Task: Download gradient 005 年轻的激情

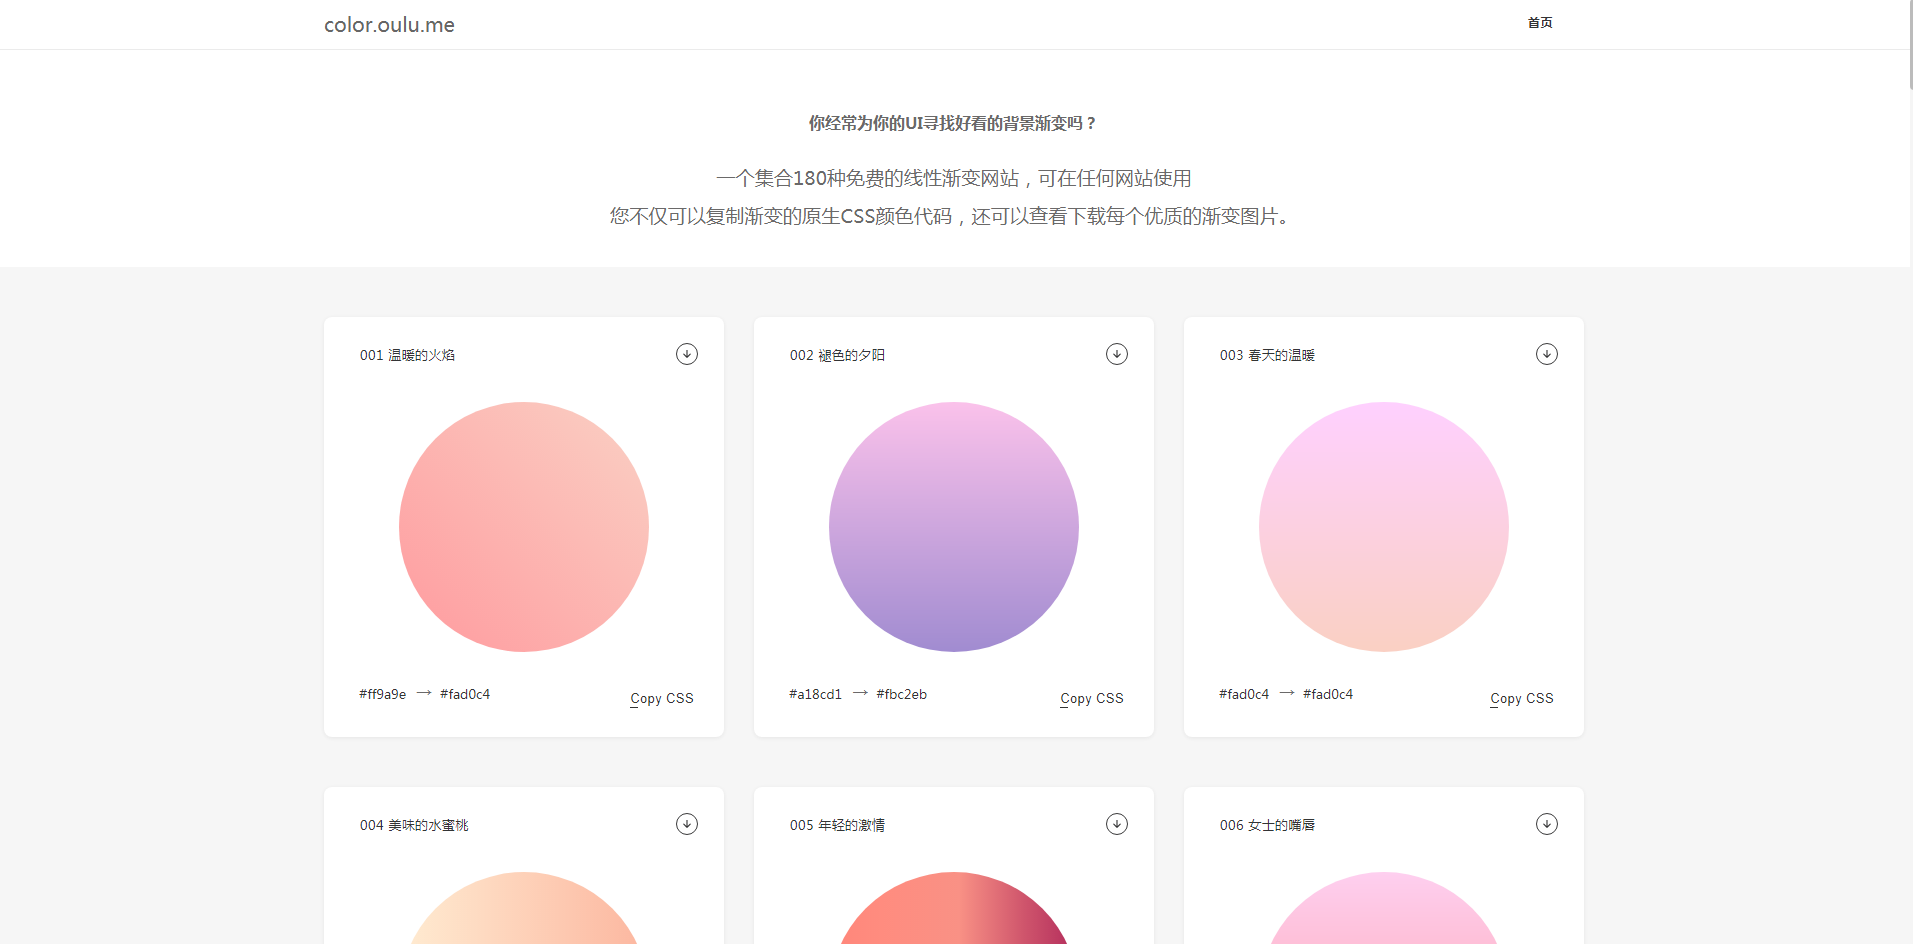Action: coord(1116,824)
